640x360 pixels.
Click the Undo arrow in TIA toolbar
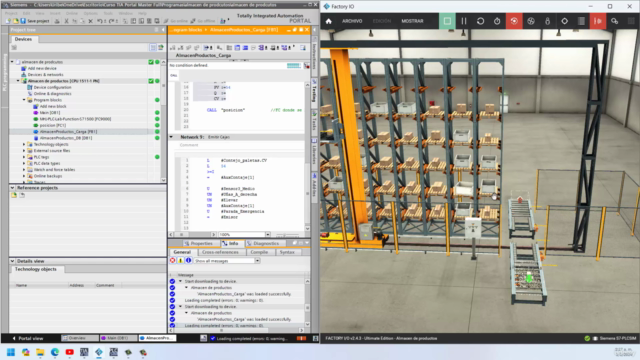pyautogui.click(x=99, y=21)
